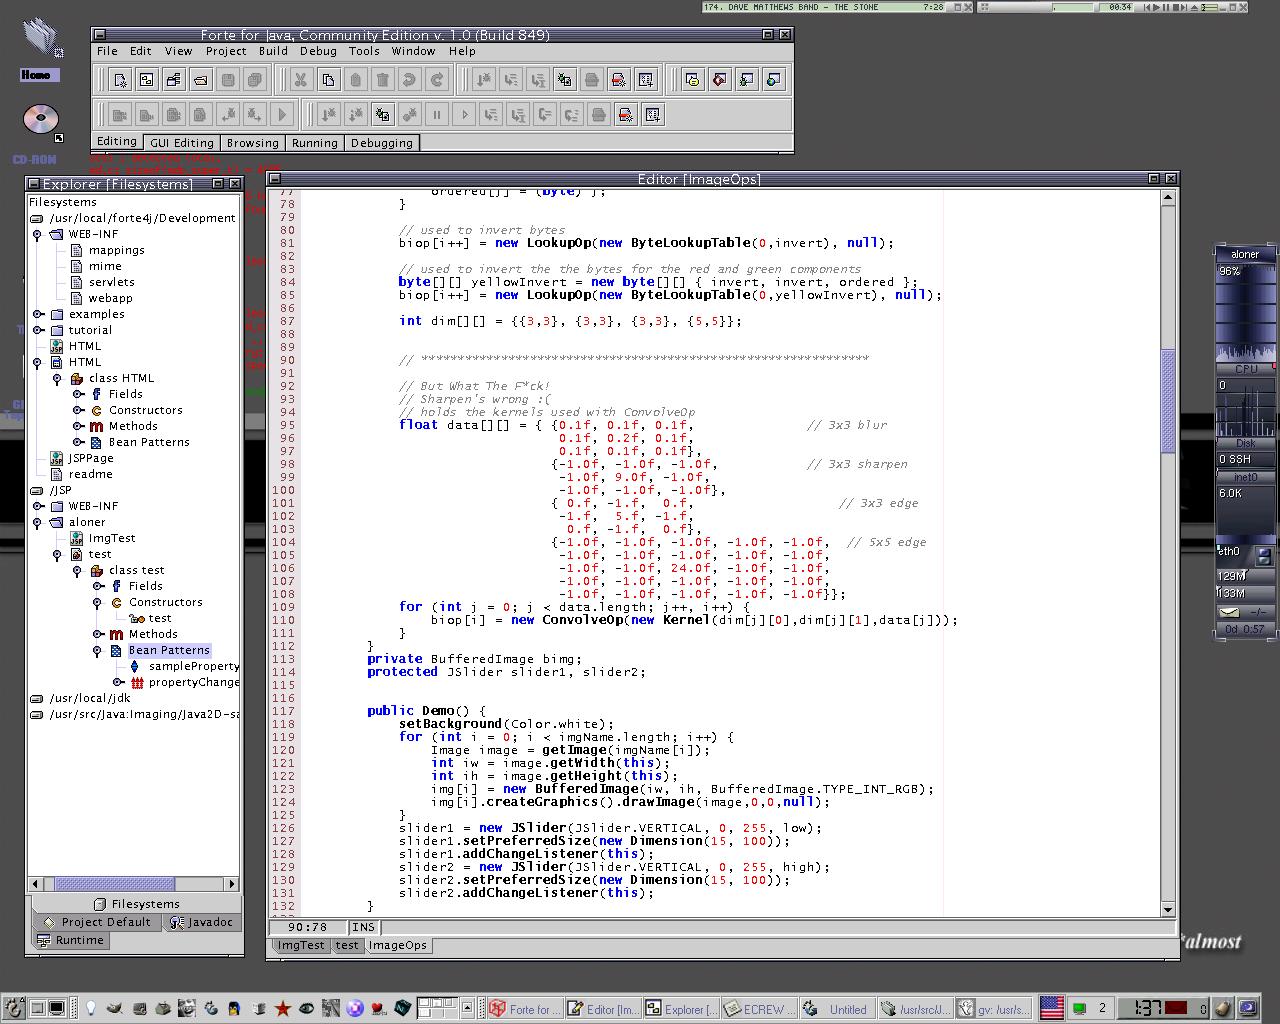This screenshot has height=1024, width=1280.
Task: Click the Undo arrow toolbar icon
Action: click(x=409, y=80)
